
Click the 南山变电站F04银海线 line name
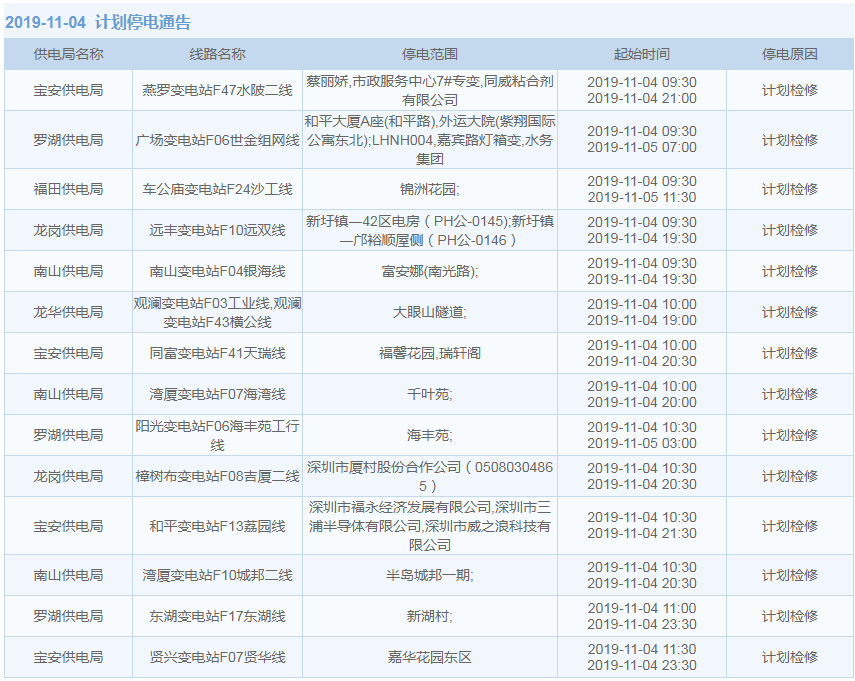point(217,271)
